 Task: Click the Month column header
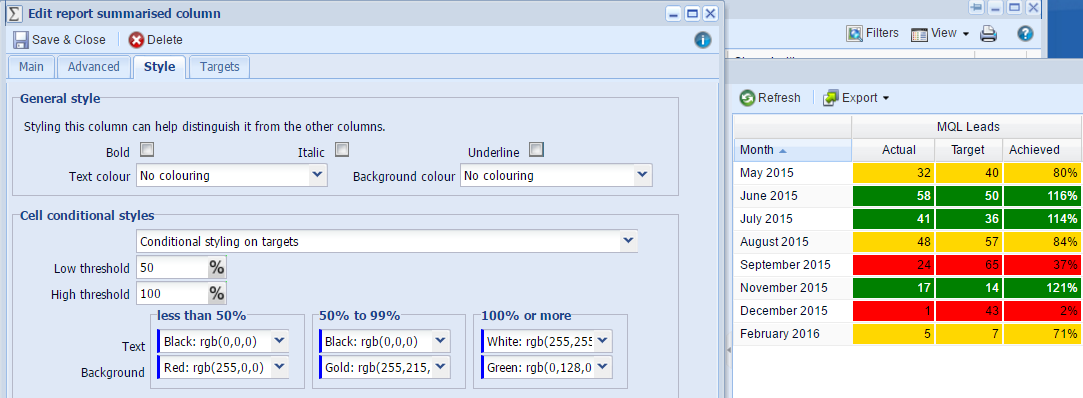(792, 150)
